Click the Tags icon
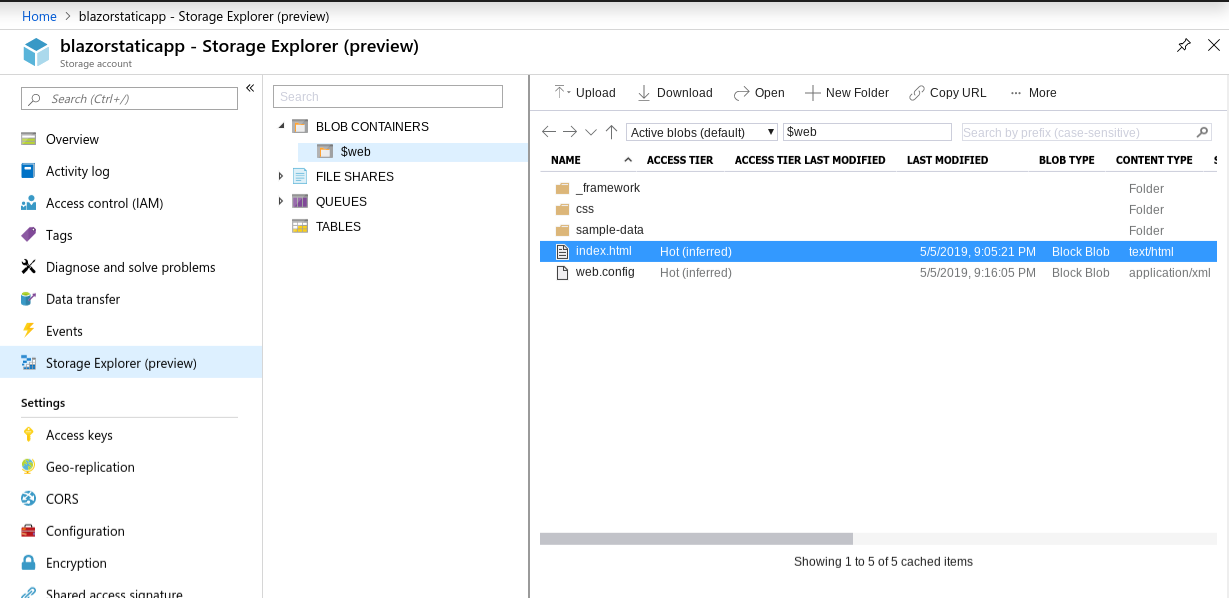 click(x=29, y=235)
